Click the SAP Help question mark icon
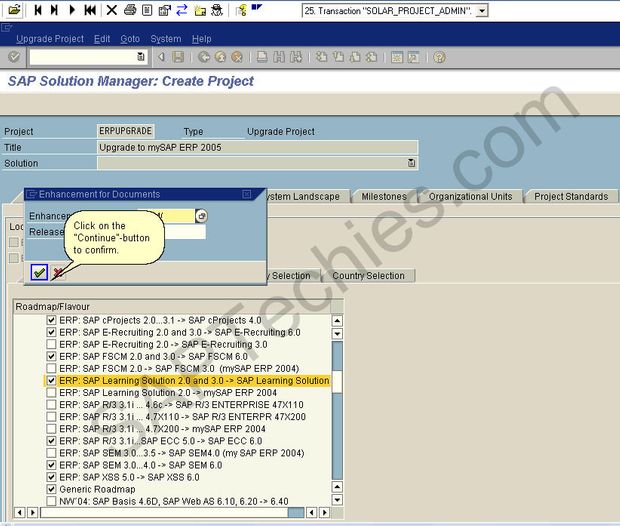Image resolution: width=620 pixels, height=526 pixels. pyautogui.click(x=439, y=57)
